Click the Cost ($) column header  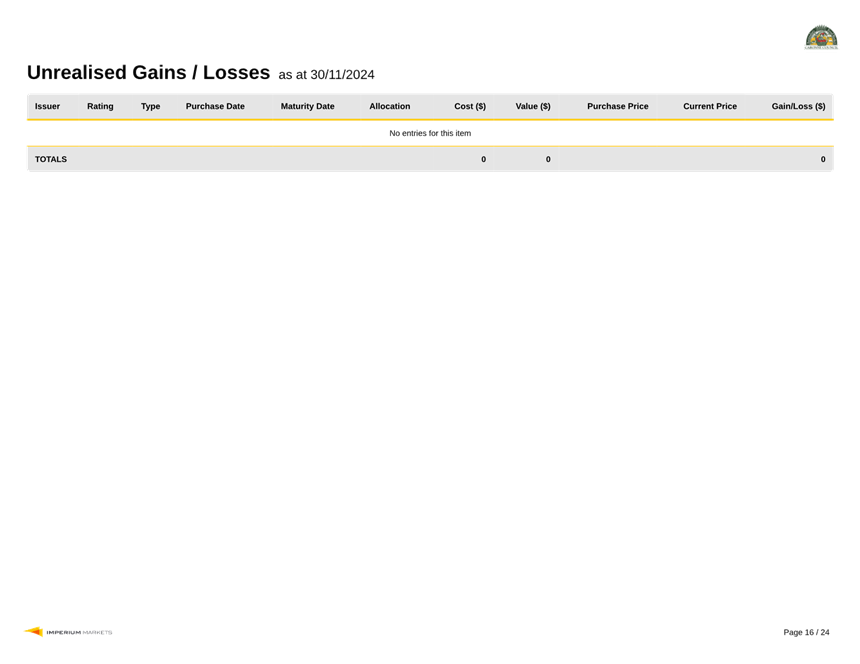point(470,106)
